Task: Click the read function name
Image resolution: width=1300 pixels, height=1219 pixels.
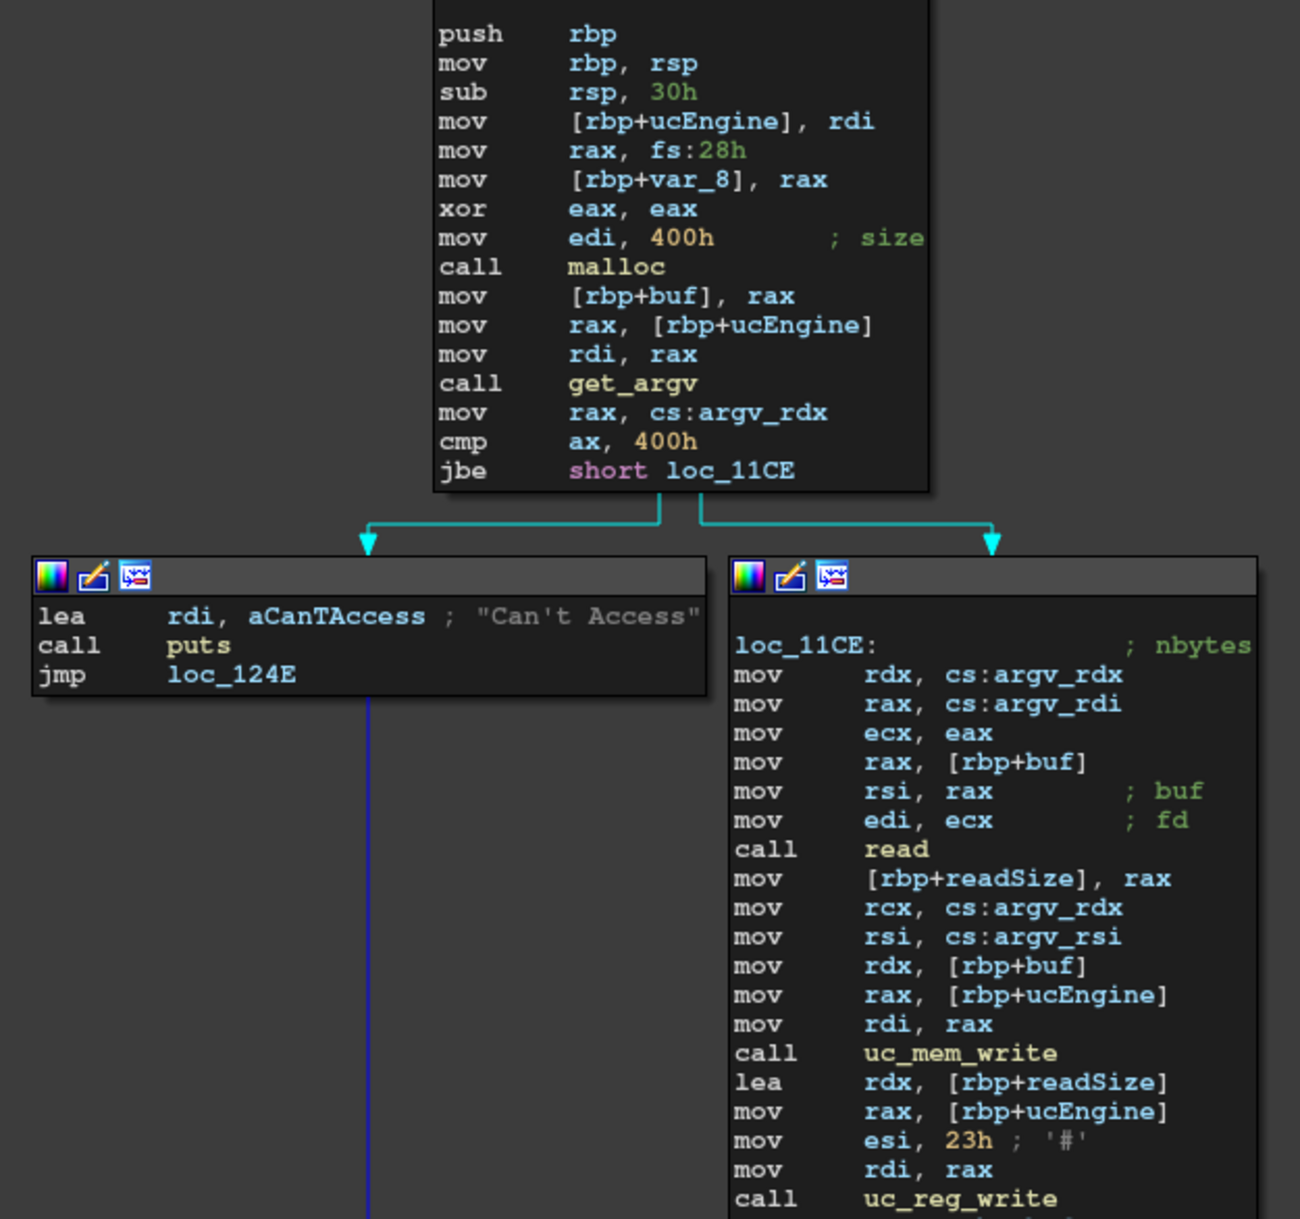Action: 895,849
